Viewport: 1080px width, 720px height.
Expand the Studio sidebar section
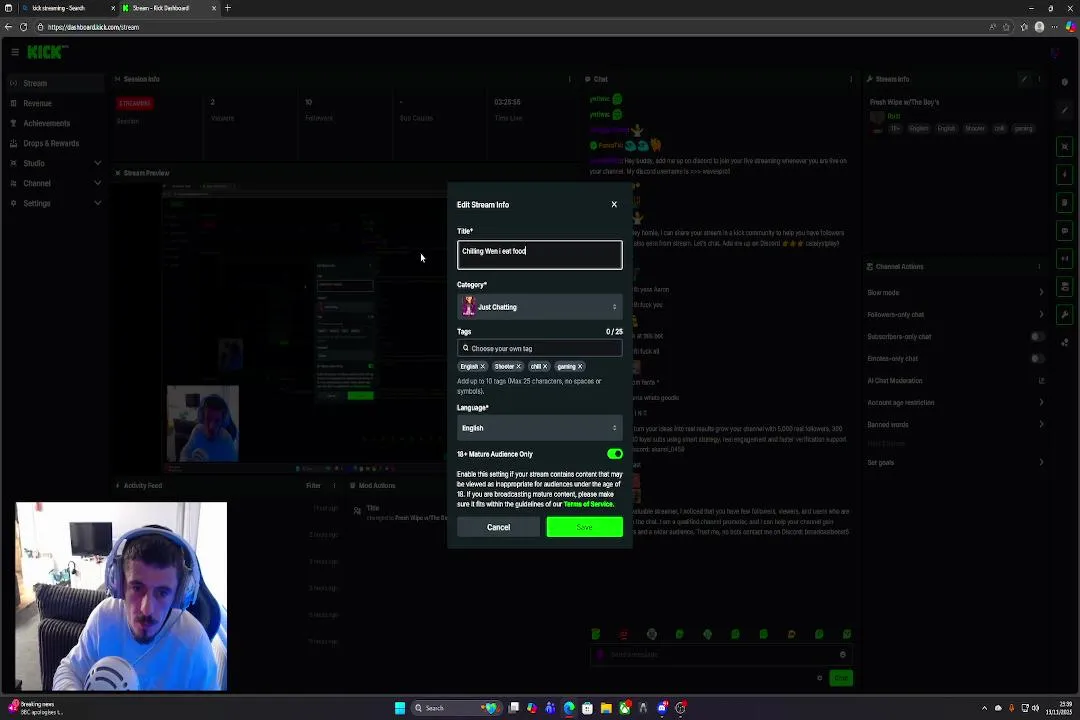pyautogui.click(x=55, y=163)
